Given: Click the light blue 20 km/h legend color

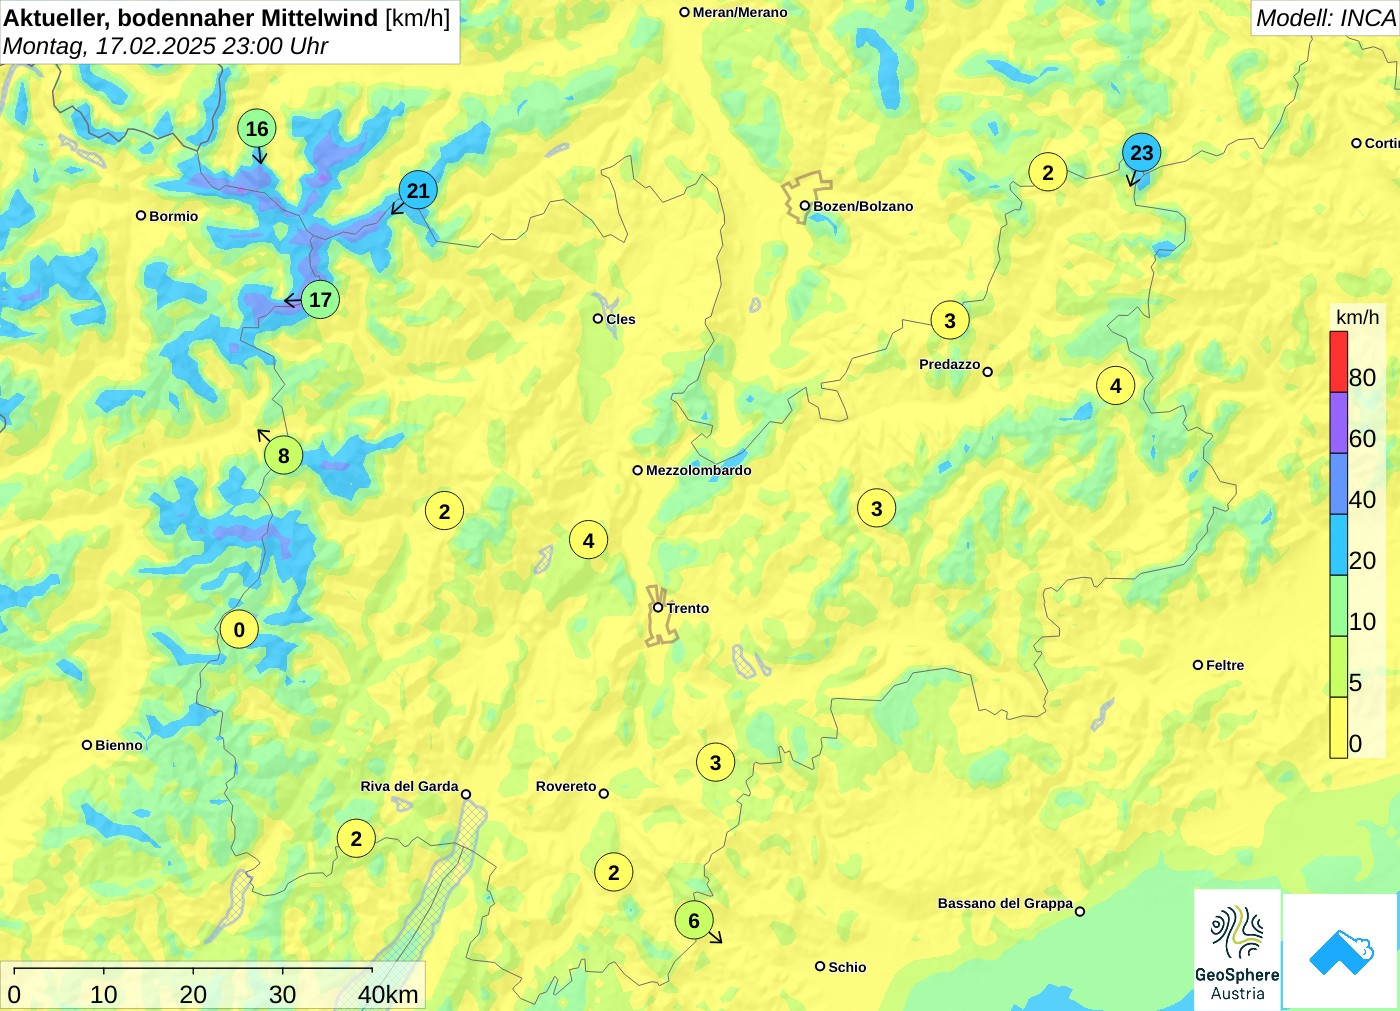Looking at the screenshot, I should pos(1338,545).
